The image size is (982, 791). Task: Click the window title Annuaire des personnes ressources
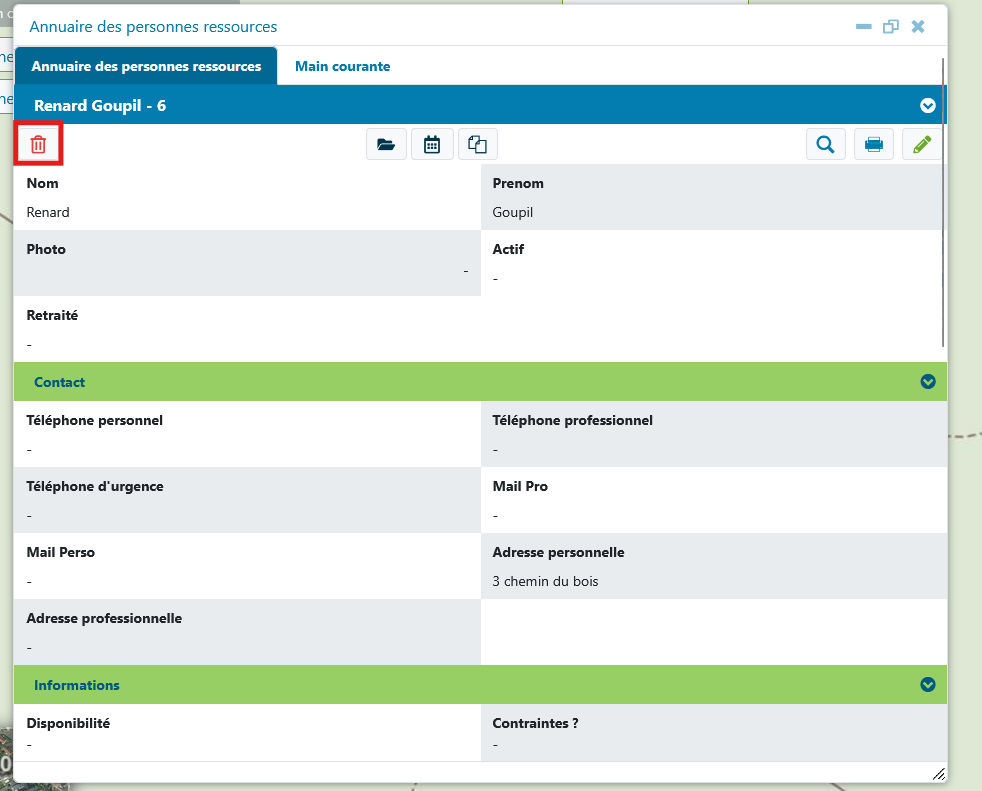(153, 27)
